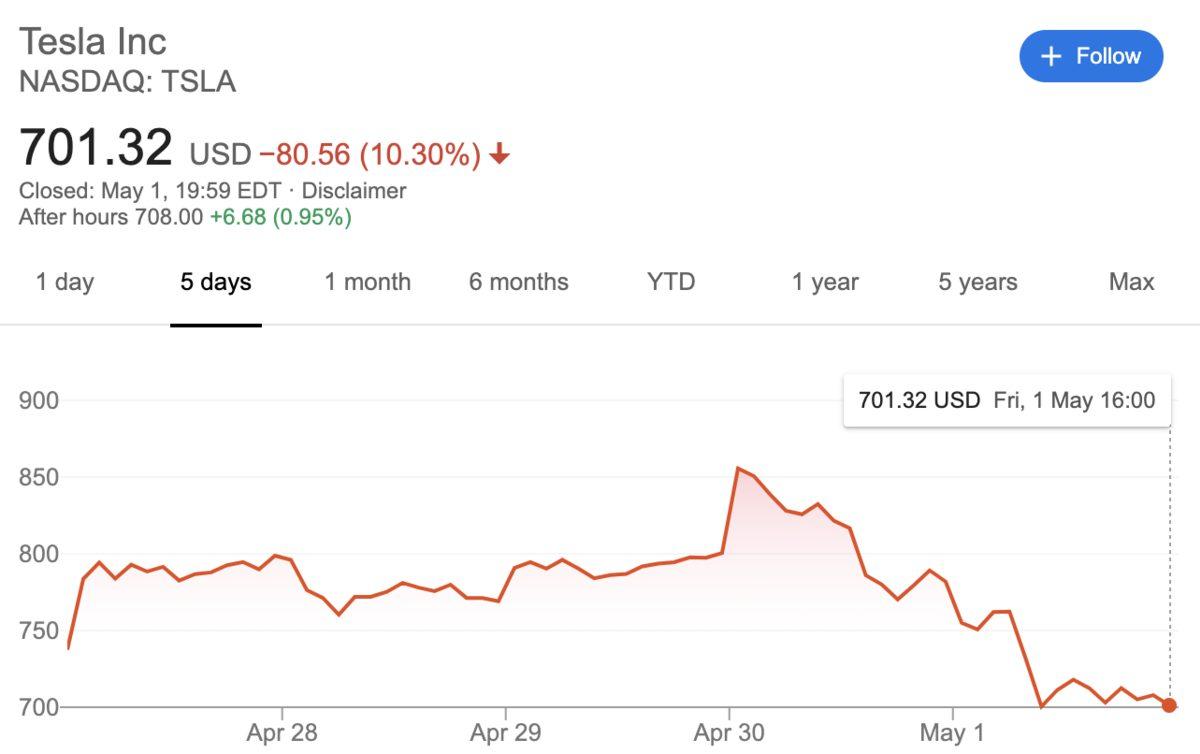Click the Apr 28 axis label
This screenshot has width=1200, height=754.
282,733
